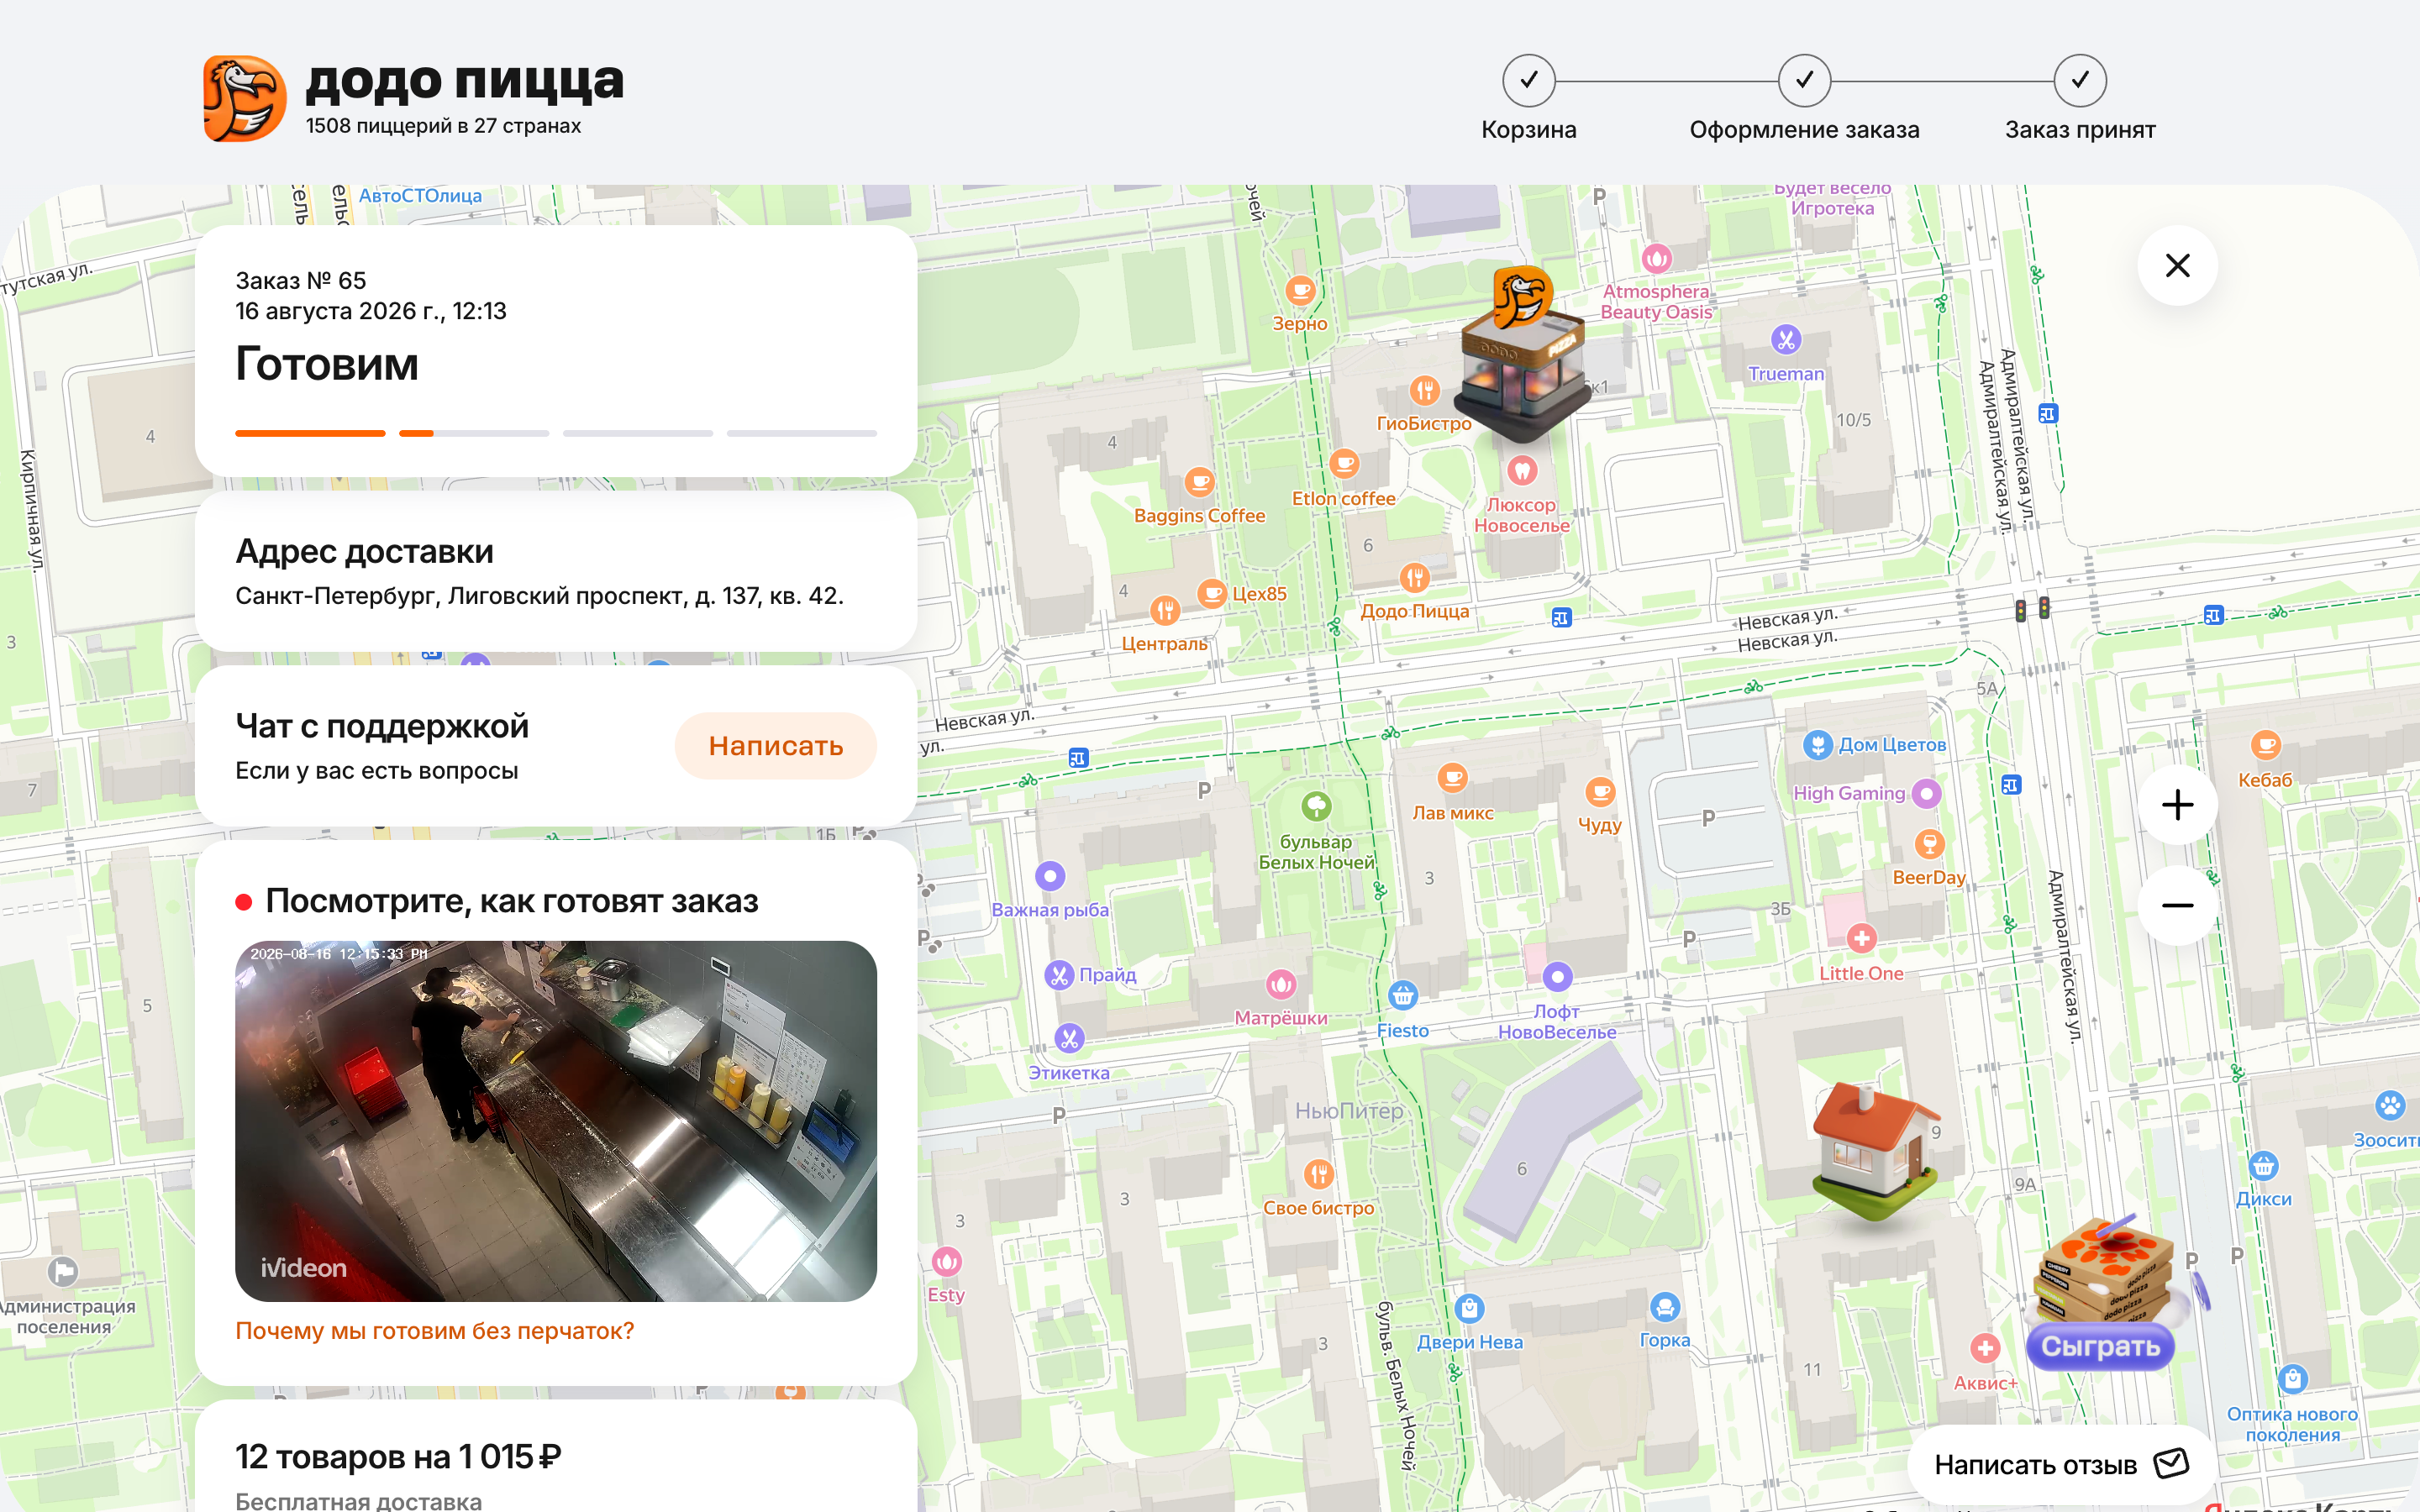Click the first order progress bar segment

pyautogui.click(x=310, y=433)
